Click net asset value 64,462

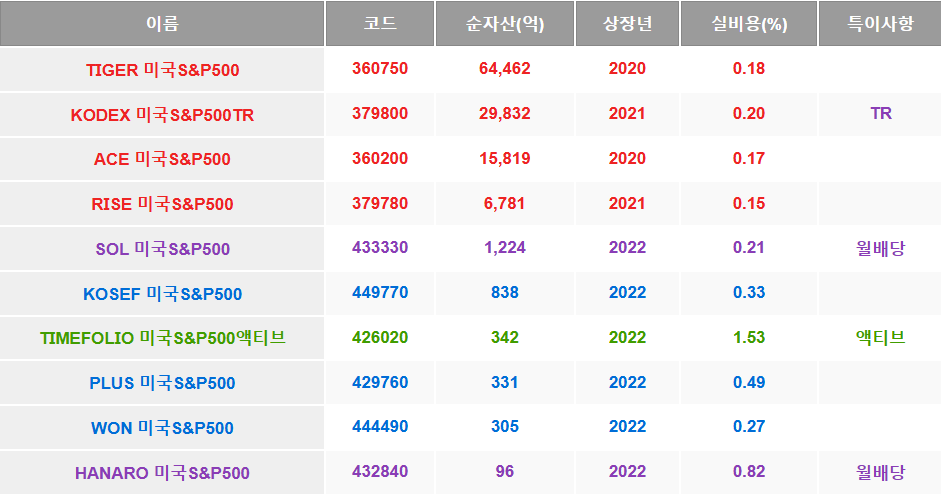505,68
